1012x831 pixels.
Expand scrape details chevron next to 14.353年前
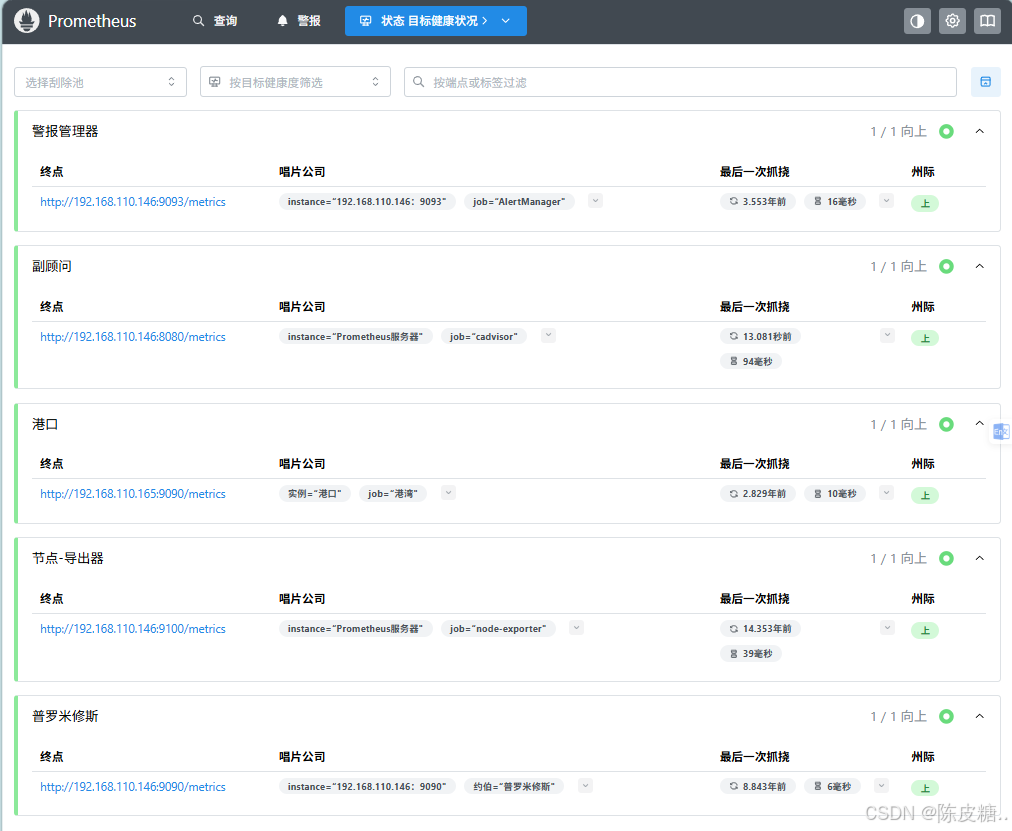tap(887, 628)
